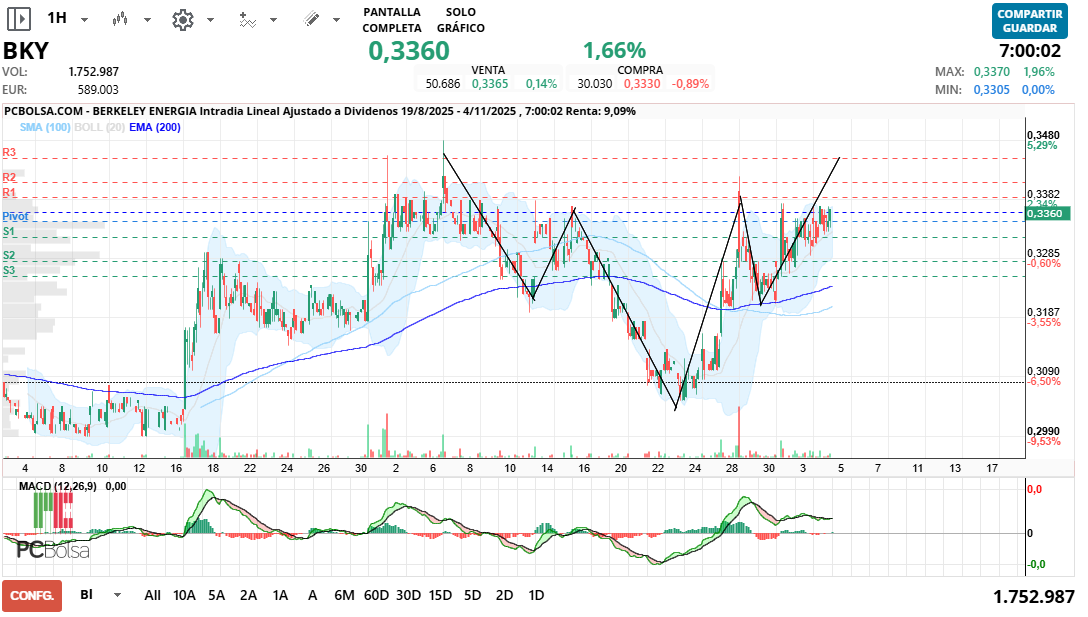The height and width of the screenshot is (617, 1088).
Task: Click the red CONFG. button
Action: click(x=32, y=595)
